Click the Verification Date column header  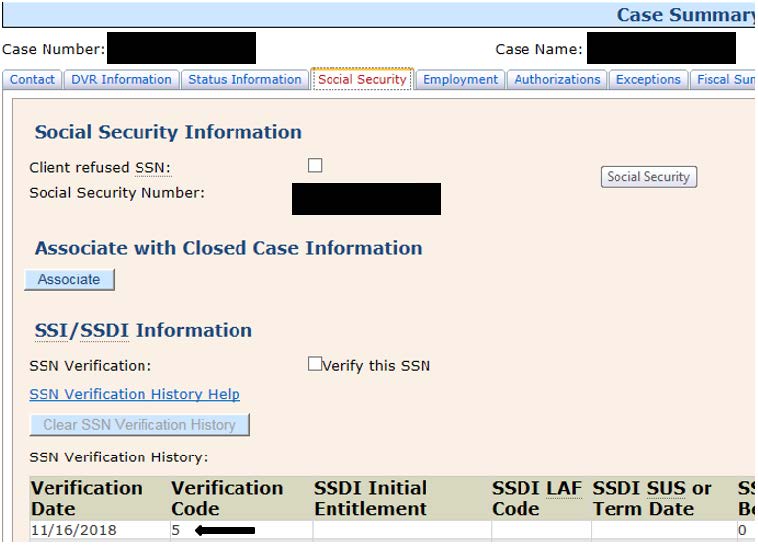tap(87, 498)
